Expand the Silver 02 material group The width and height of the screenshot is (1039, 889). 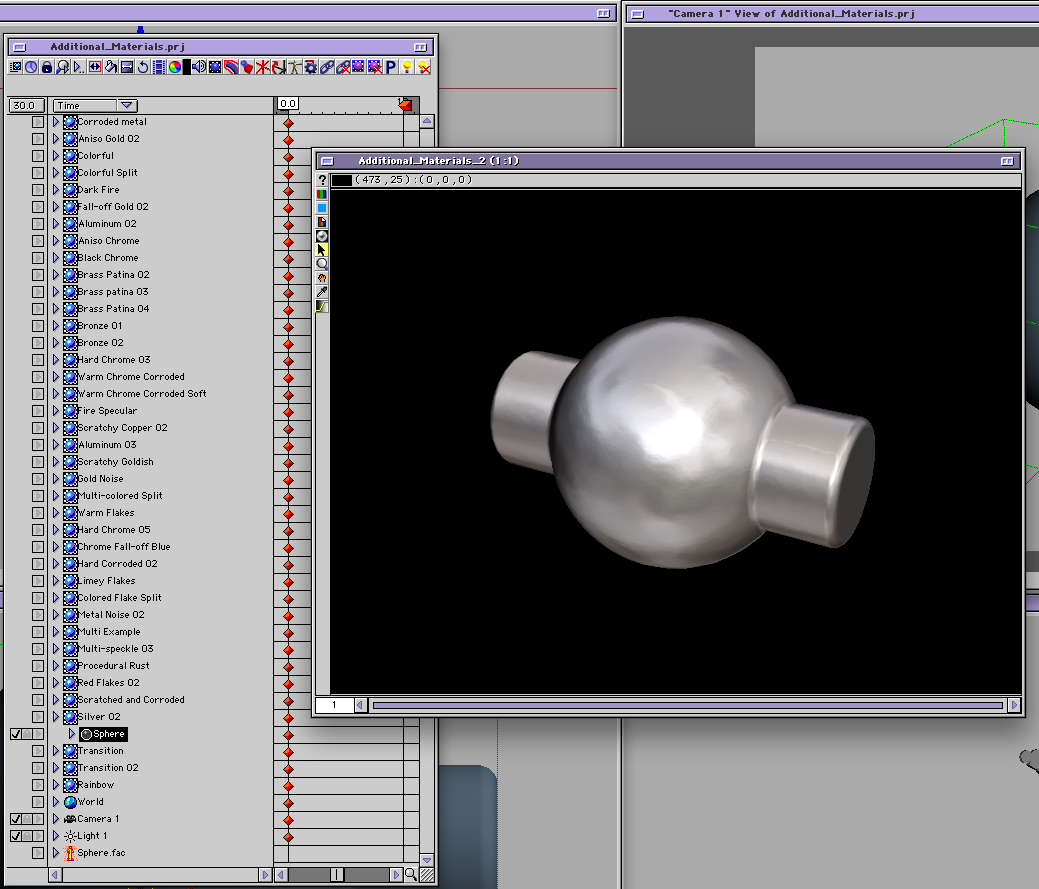tap(56, 717)
